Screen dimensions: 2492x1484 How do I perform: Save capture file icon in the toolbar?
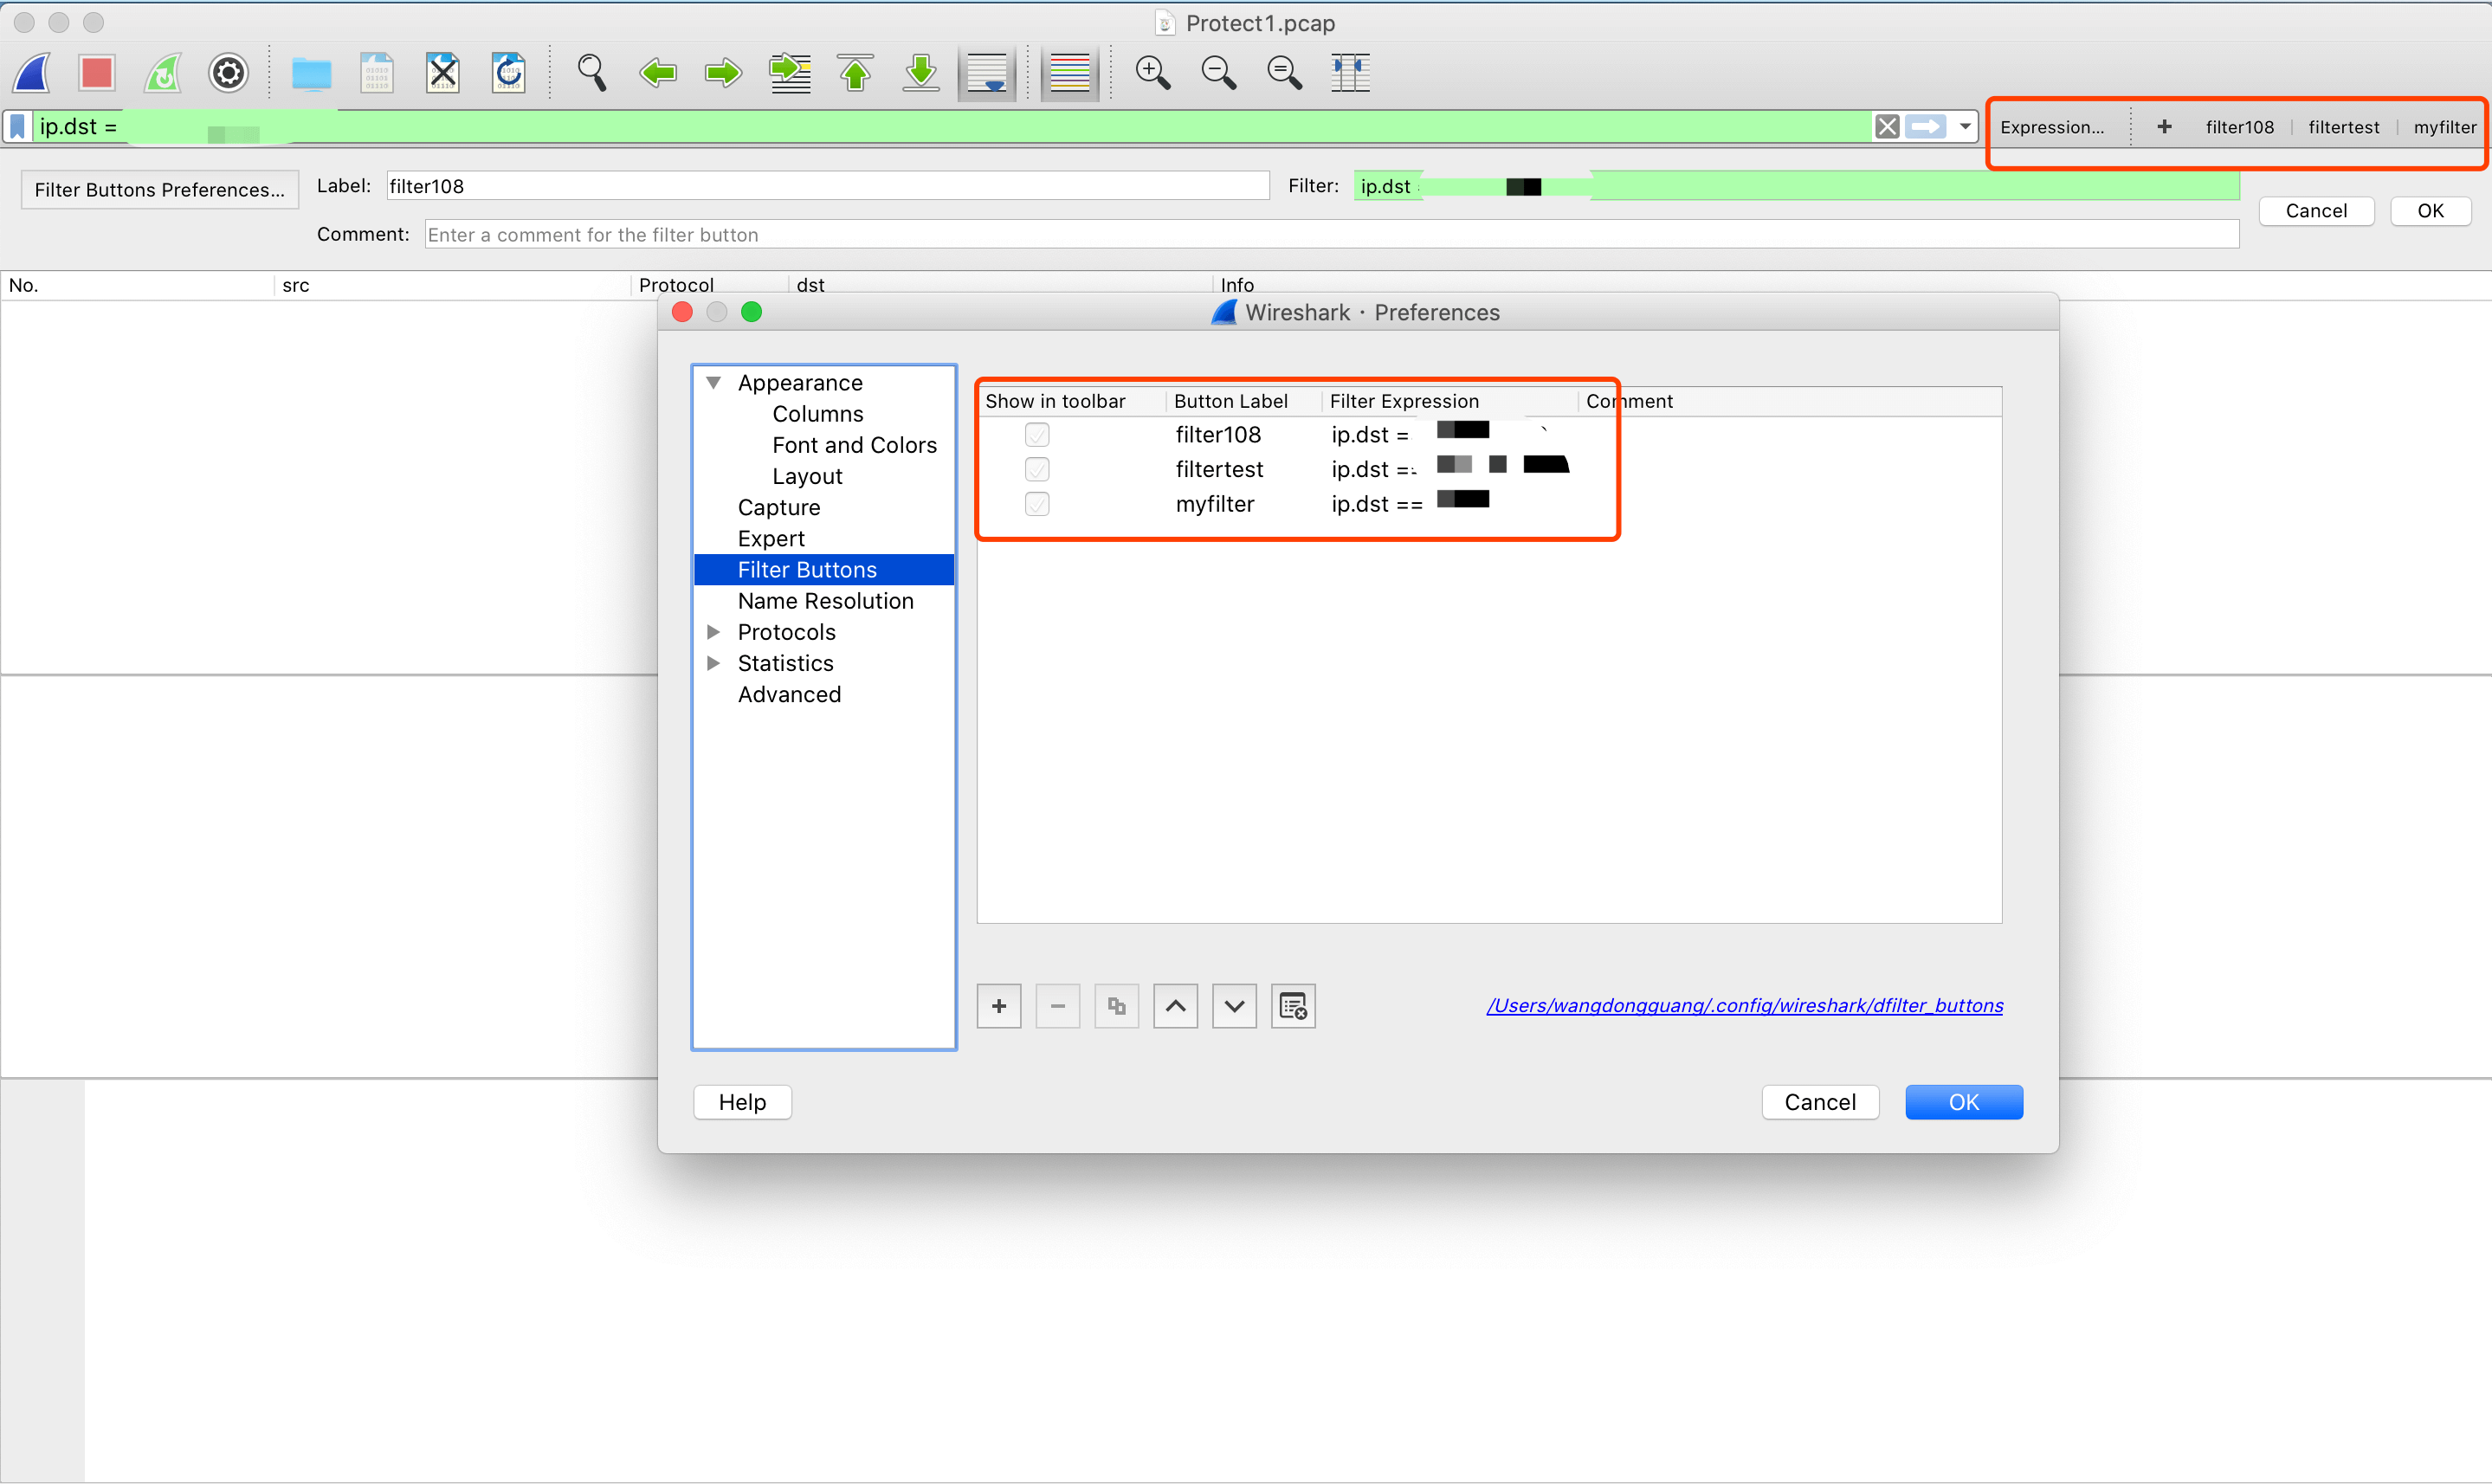click(377, 73)
